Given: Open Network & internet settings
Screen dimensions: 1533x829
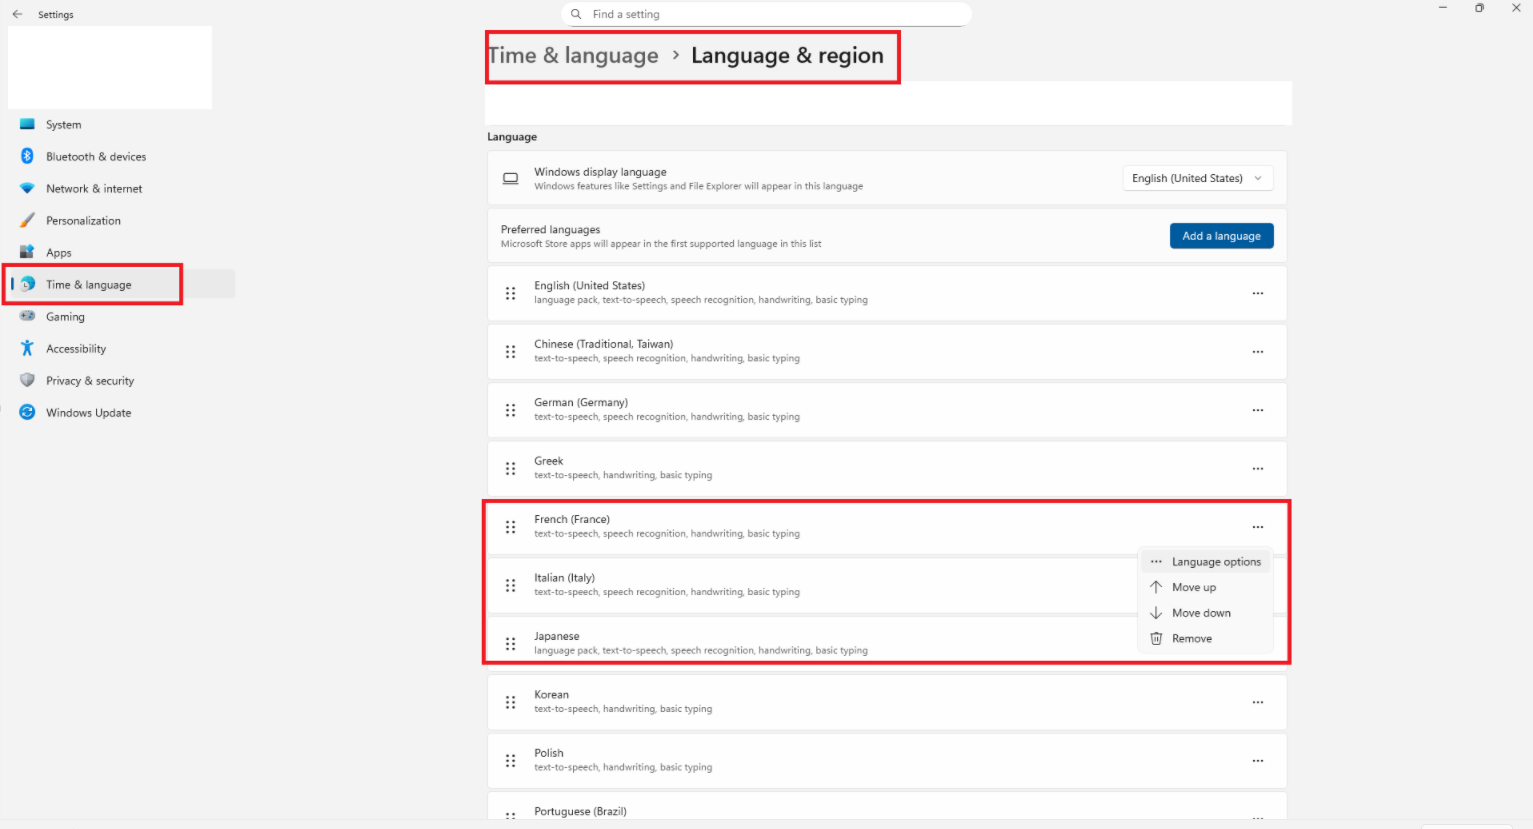Looking at the screenshot, I should click(x=28, y=188).
